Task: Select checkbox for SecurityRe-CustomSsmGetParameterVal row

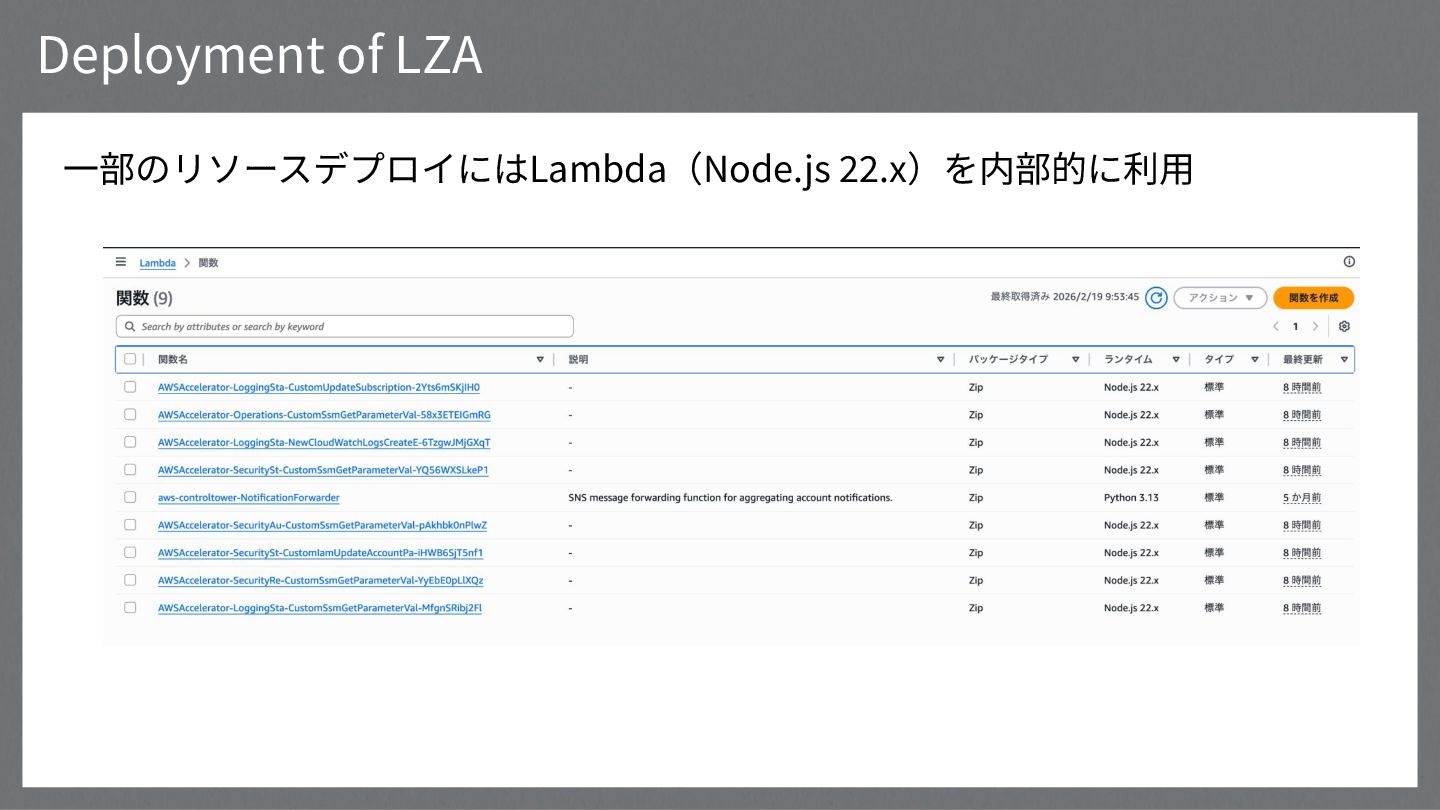Action: click(x=130, y=580)
